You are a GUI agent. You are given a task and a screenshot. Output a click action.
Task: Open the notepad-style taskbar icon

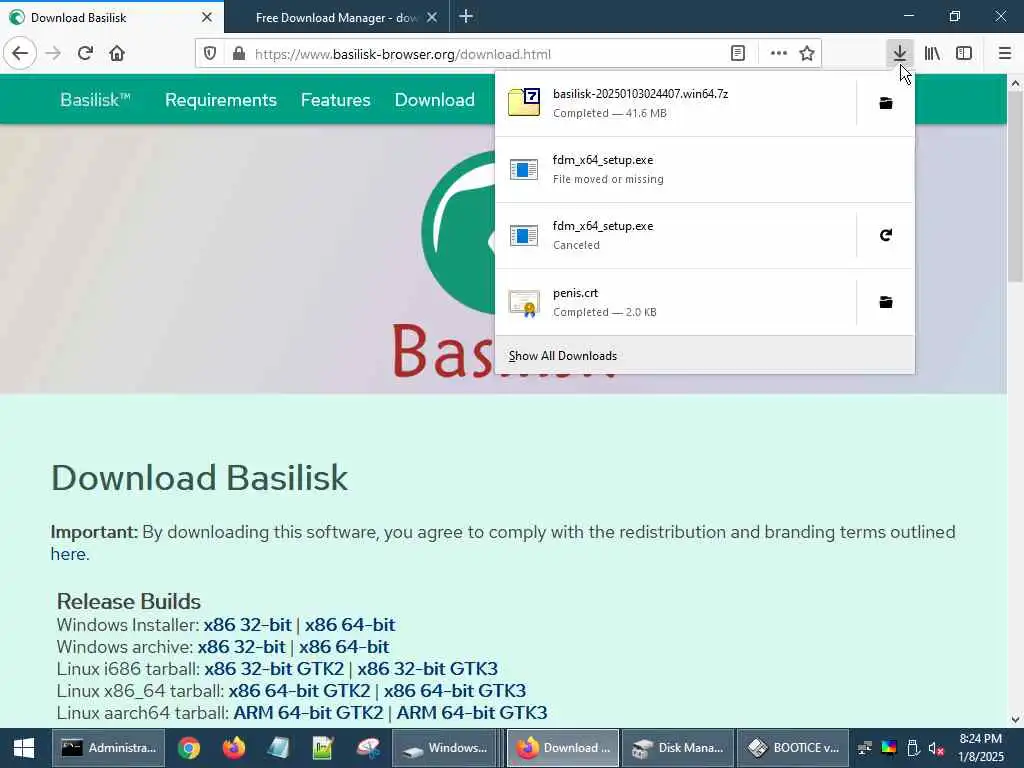tap(278, 748)
